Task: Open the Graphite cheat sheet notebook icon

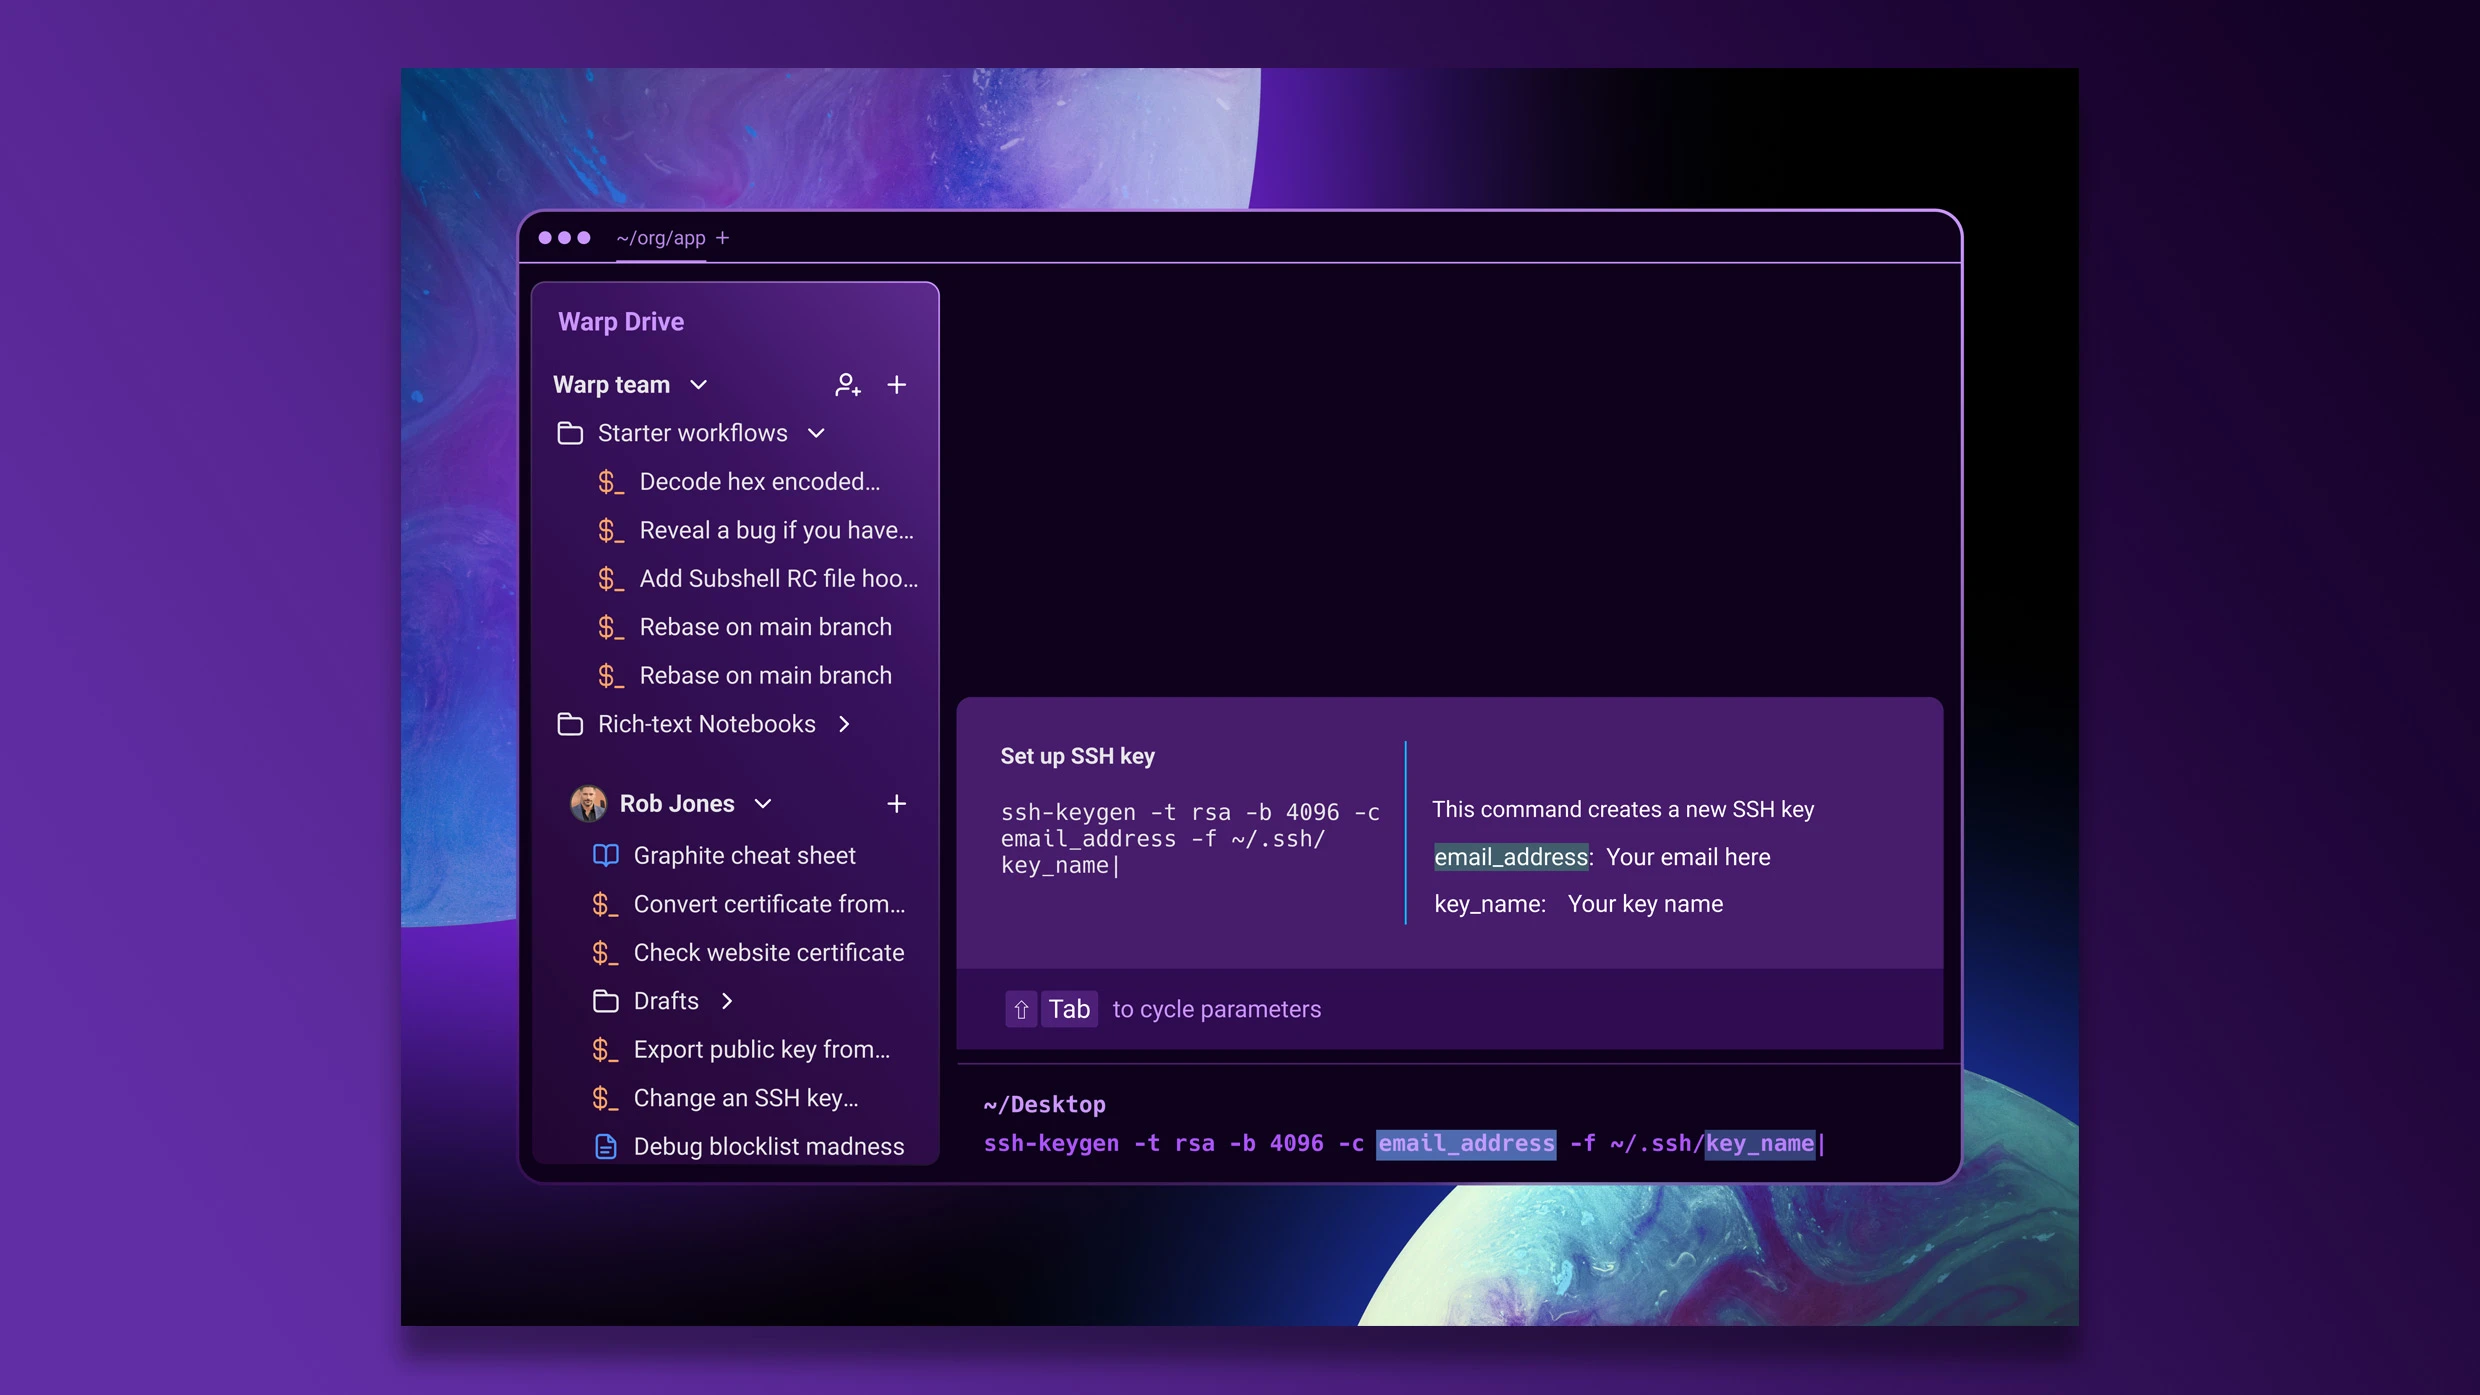Action: (604, 855)
